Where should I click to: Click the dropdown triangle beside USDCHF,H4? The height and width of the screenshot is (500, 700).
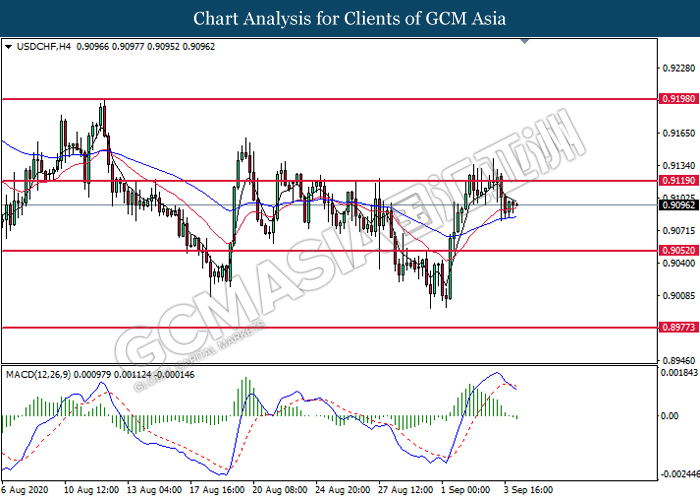tap(8, 47)
